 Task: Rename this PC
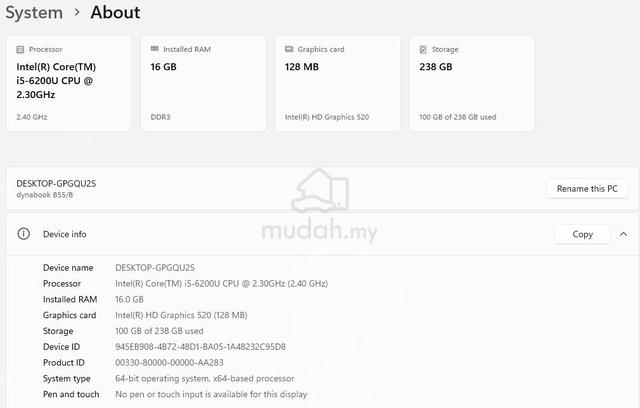tap(587, 188)
